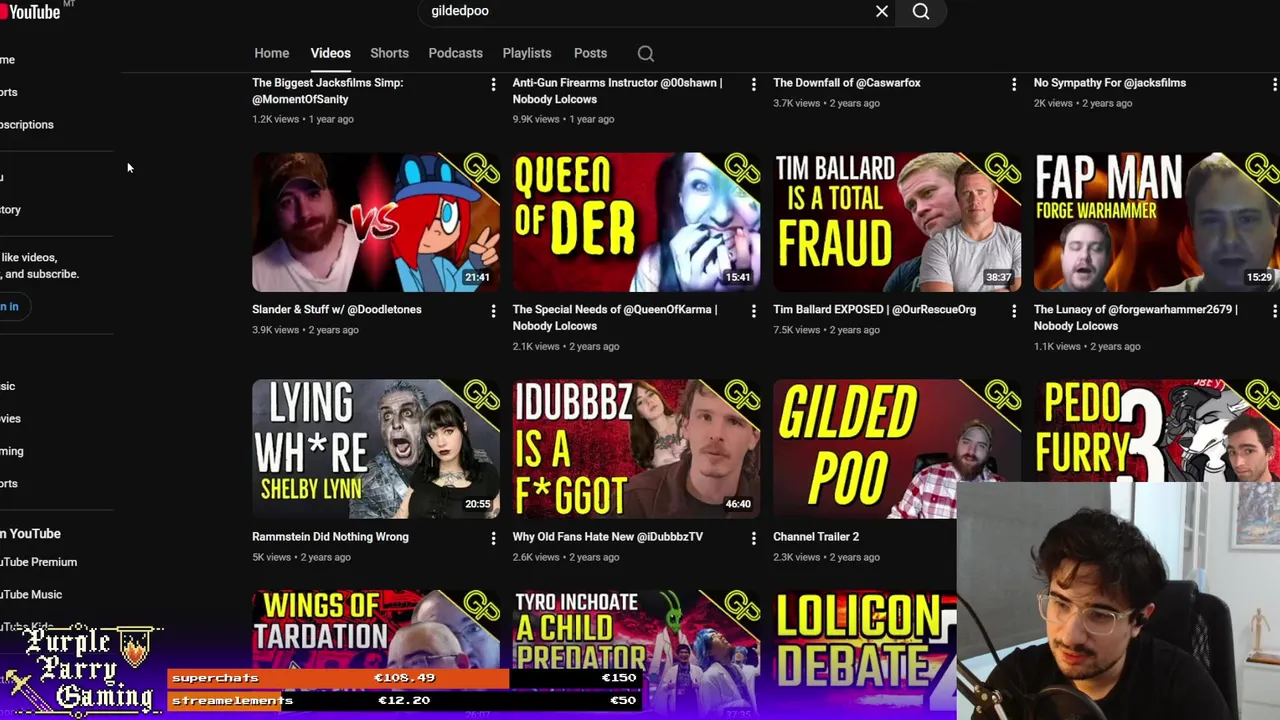Open title link Why Old Fans Hate New @iDubbbzTV

(608, 537)
